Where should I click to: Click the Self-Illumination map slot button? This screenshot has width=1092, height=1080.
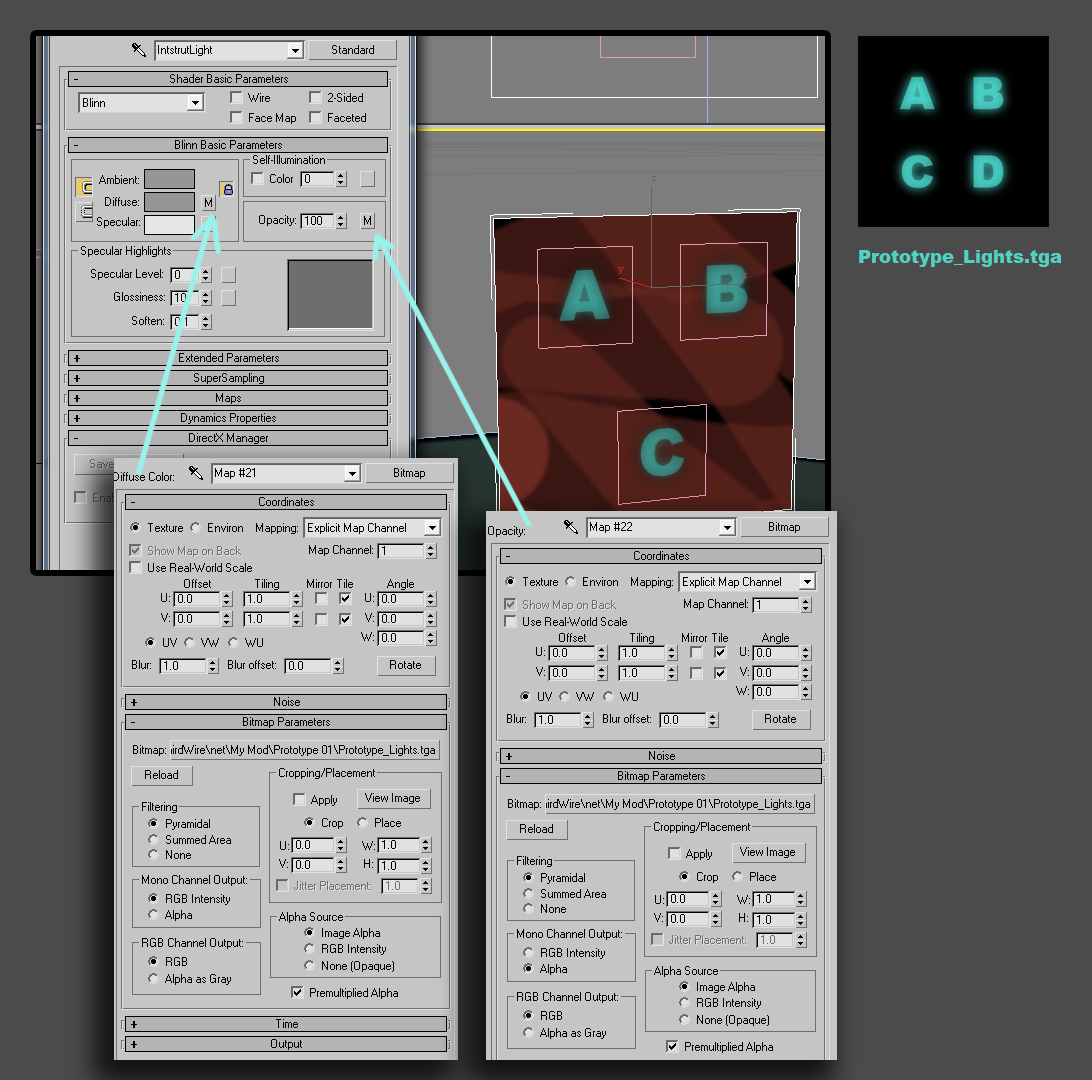368,179
